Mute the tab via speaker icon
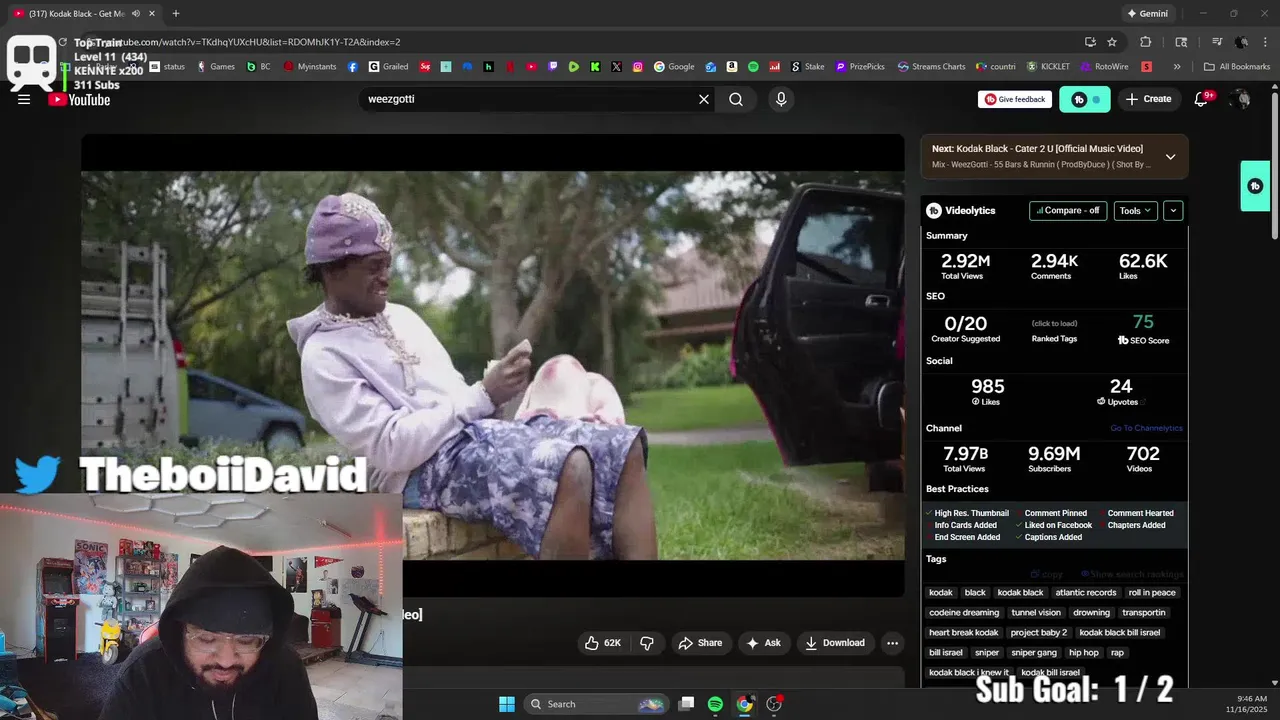The height and width of the screenshot is (720, 1280). (x=136, y=14)
